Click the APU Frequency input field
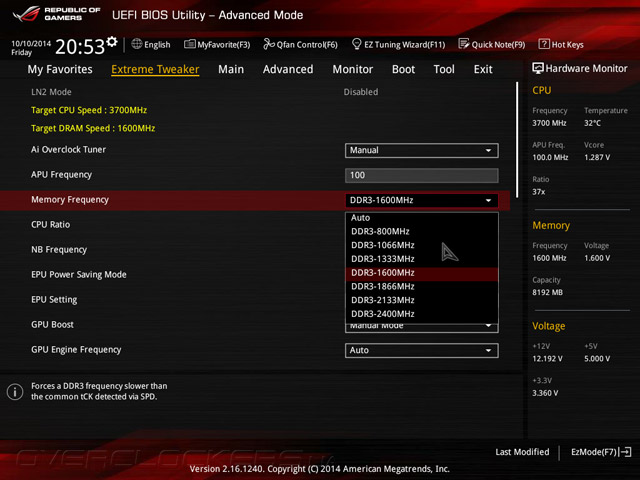The width and height of the screenshot is (640, 480). 422,176
